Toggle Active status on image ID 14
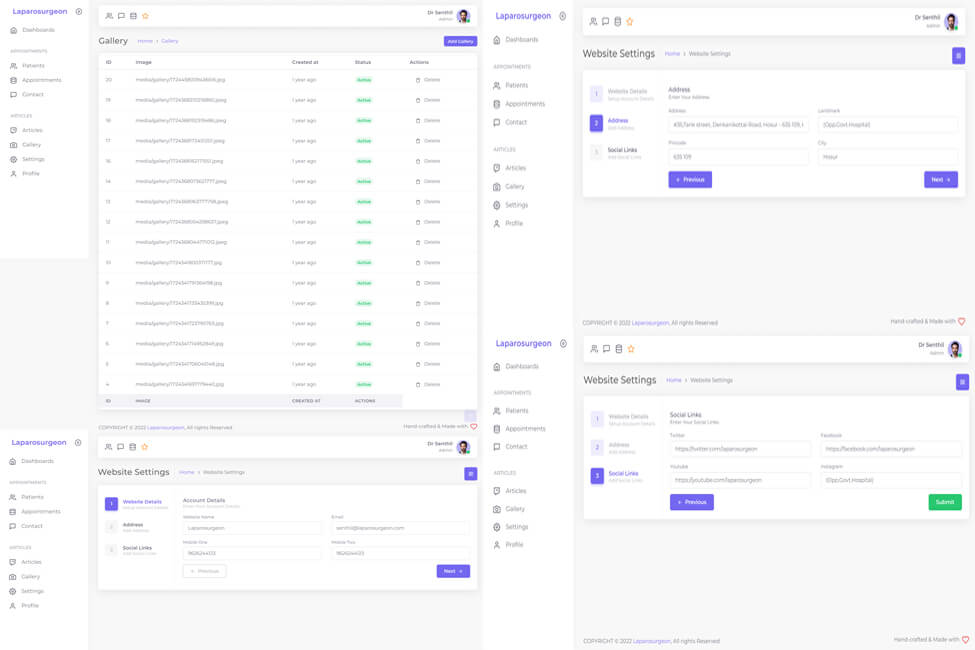Image resolution: width=975 pixels, height=650 pixels. [x=362, y=181]
